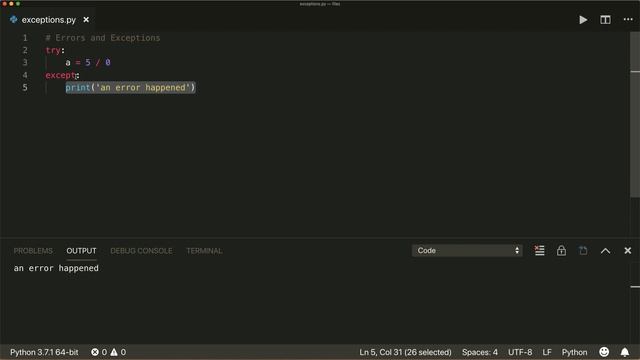640x360 pixels.
Task: Maximize the panel with the chevron up
Action: coord(605,251)
